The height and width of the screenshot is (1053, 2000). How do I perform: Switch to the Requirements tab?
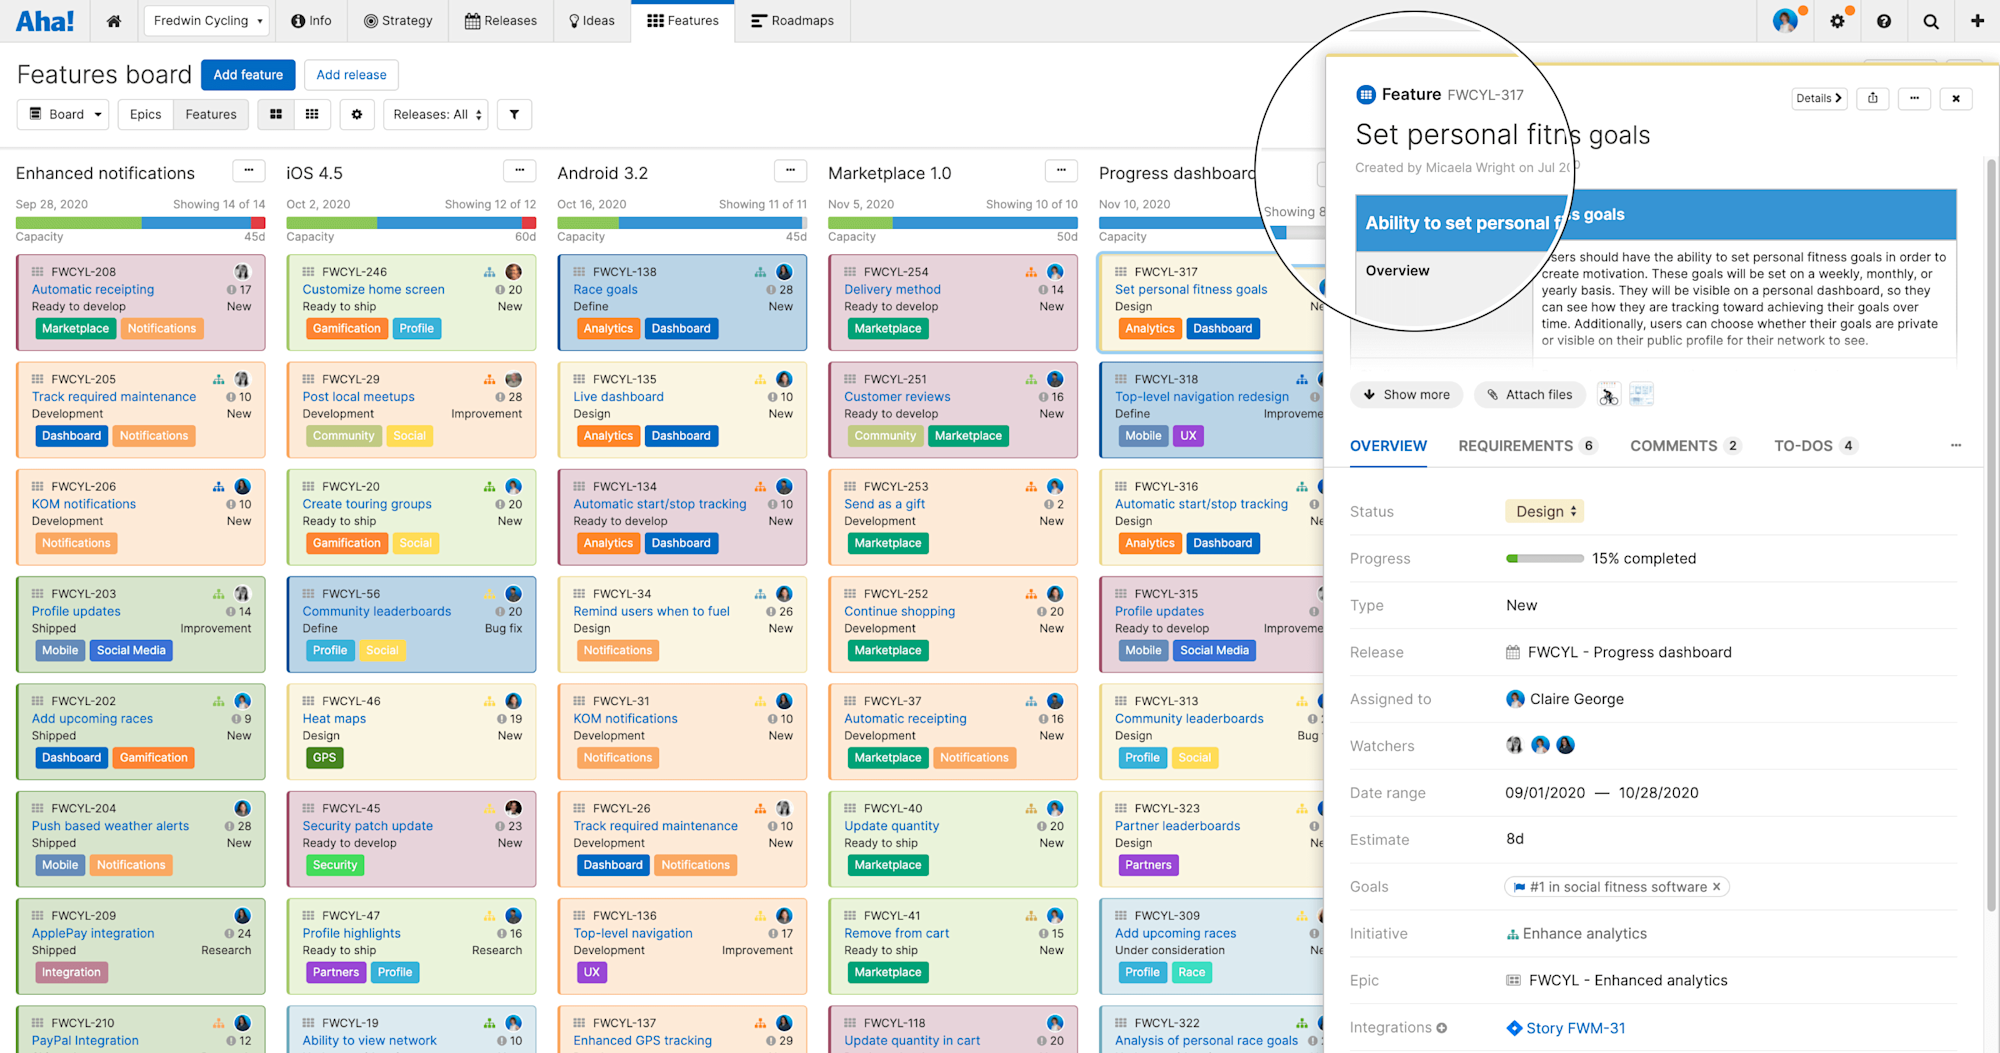pyautogui.click(x=1516, y=446)
